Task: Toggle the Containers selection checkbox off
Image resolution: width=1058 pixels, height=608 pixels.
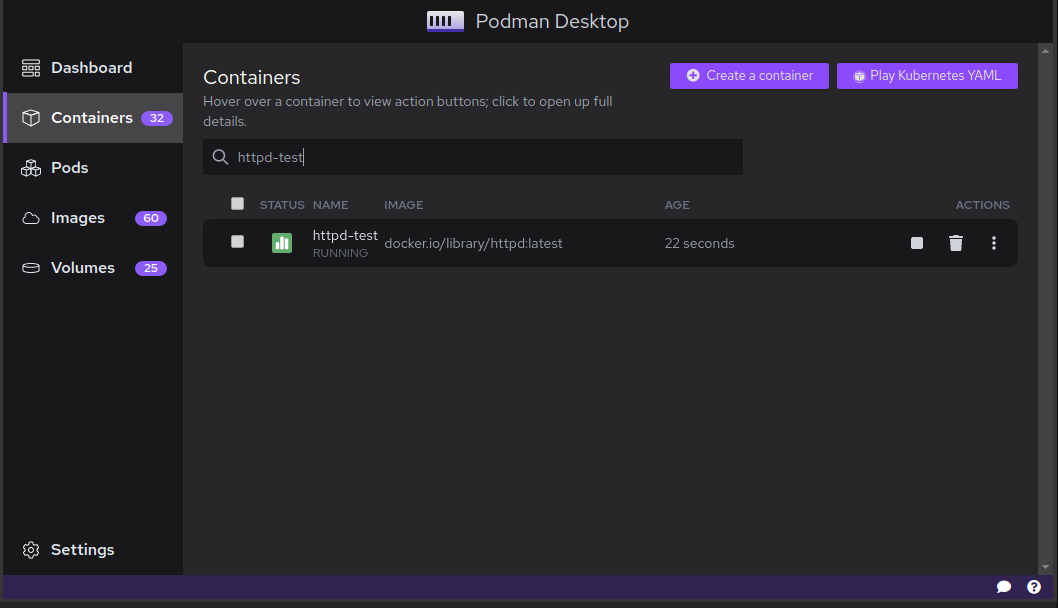Action: pos(237,203)
